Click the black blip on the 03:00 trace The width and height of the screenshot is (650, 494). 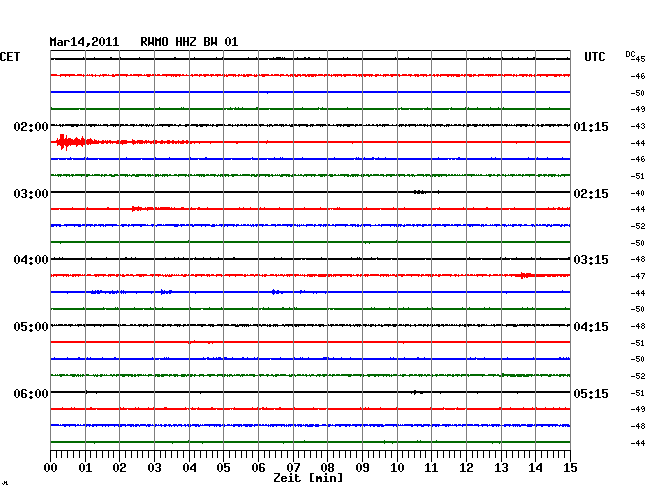[x=420, y=192]
